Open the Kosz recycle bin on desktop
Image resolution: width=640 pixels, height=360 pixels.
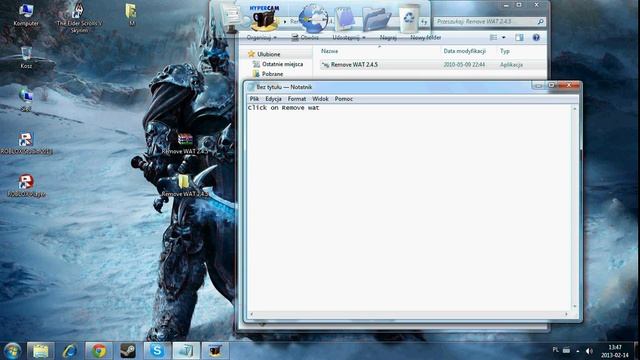pos(26,58)
